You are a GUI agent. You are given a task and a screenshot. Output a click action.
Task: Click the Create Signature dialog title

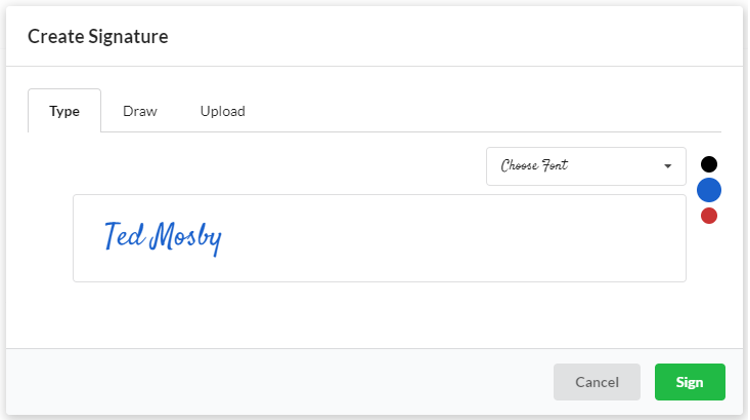(98, 37)
